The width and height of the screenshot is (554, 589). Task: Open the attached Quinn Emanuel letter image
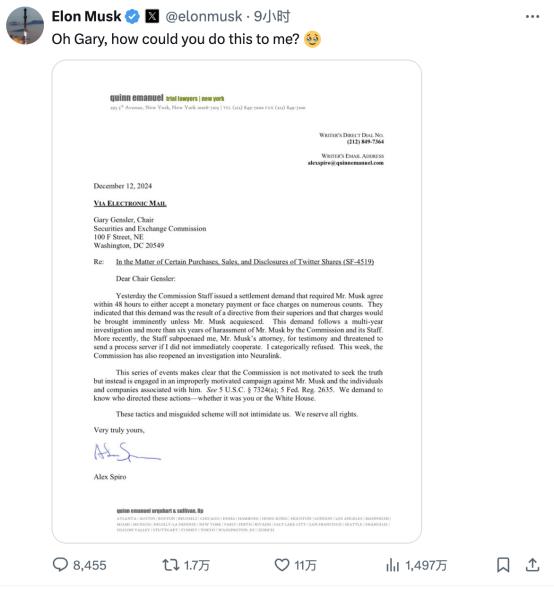[237, 301]
